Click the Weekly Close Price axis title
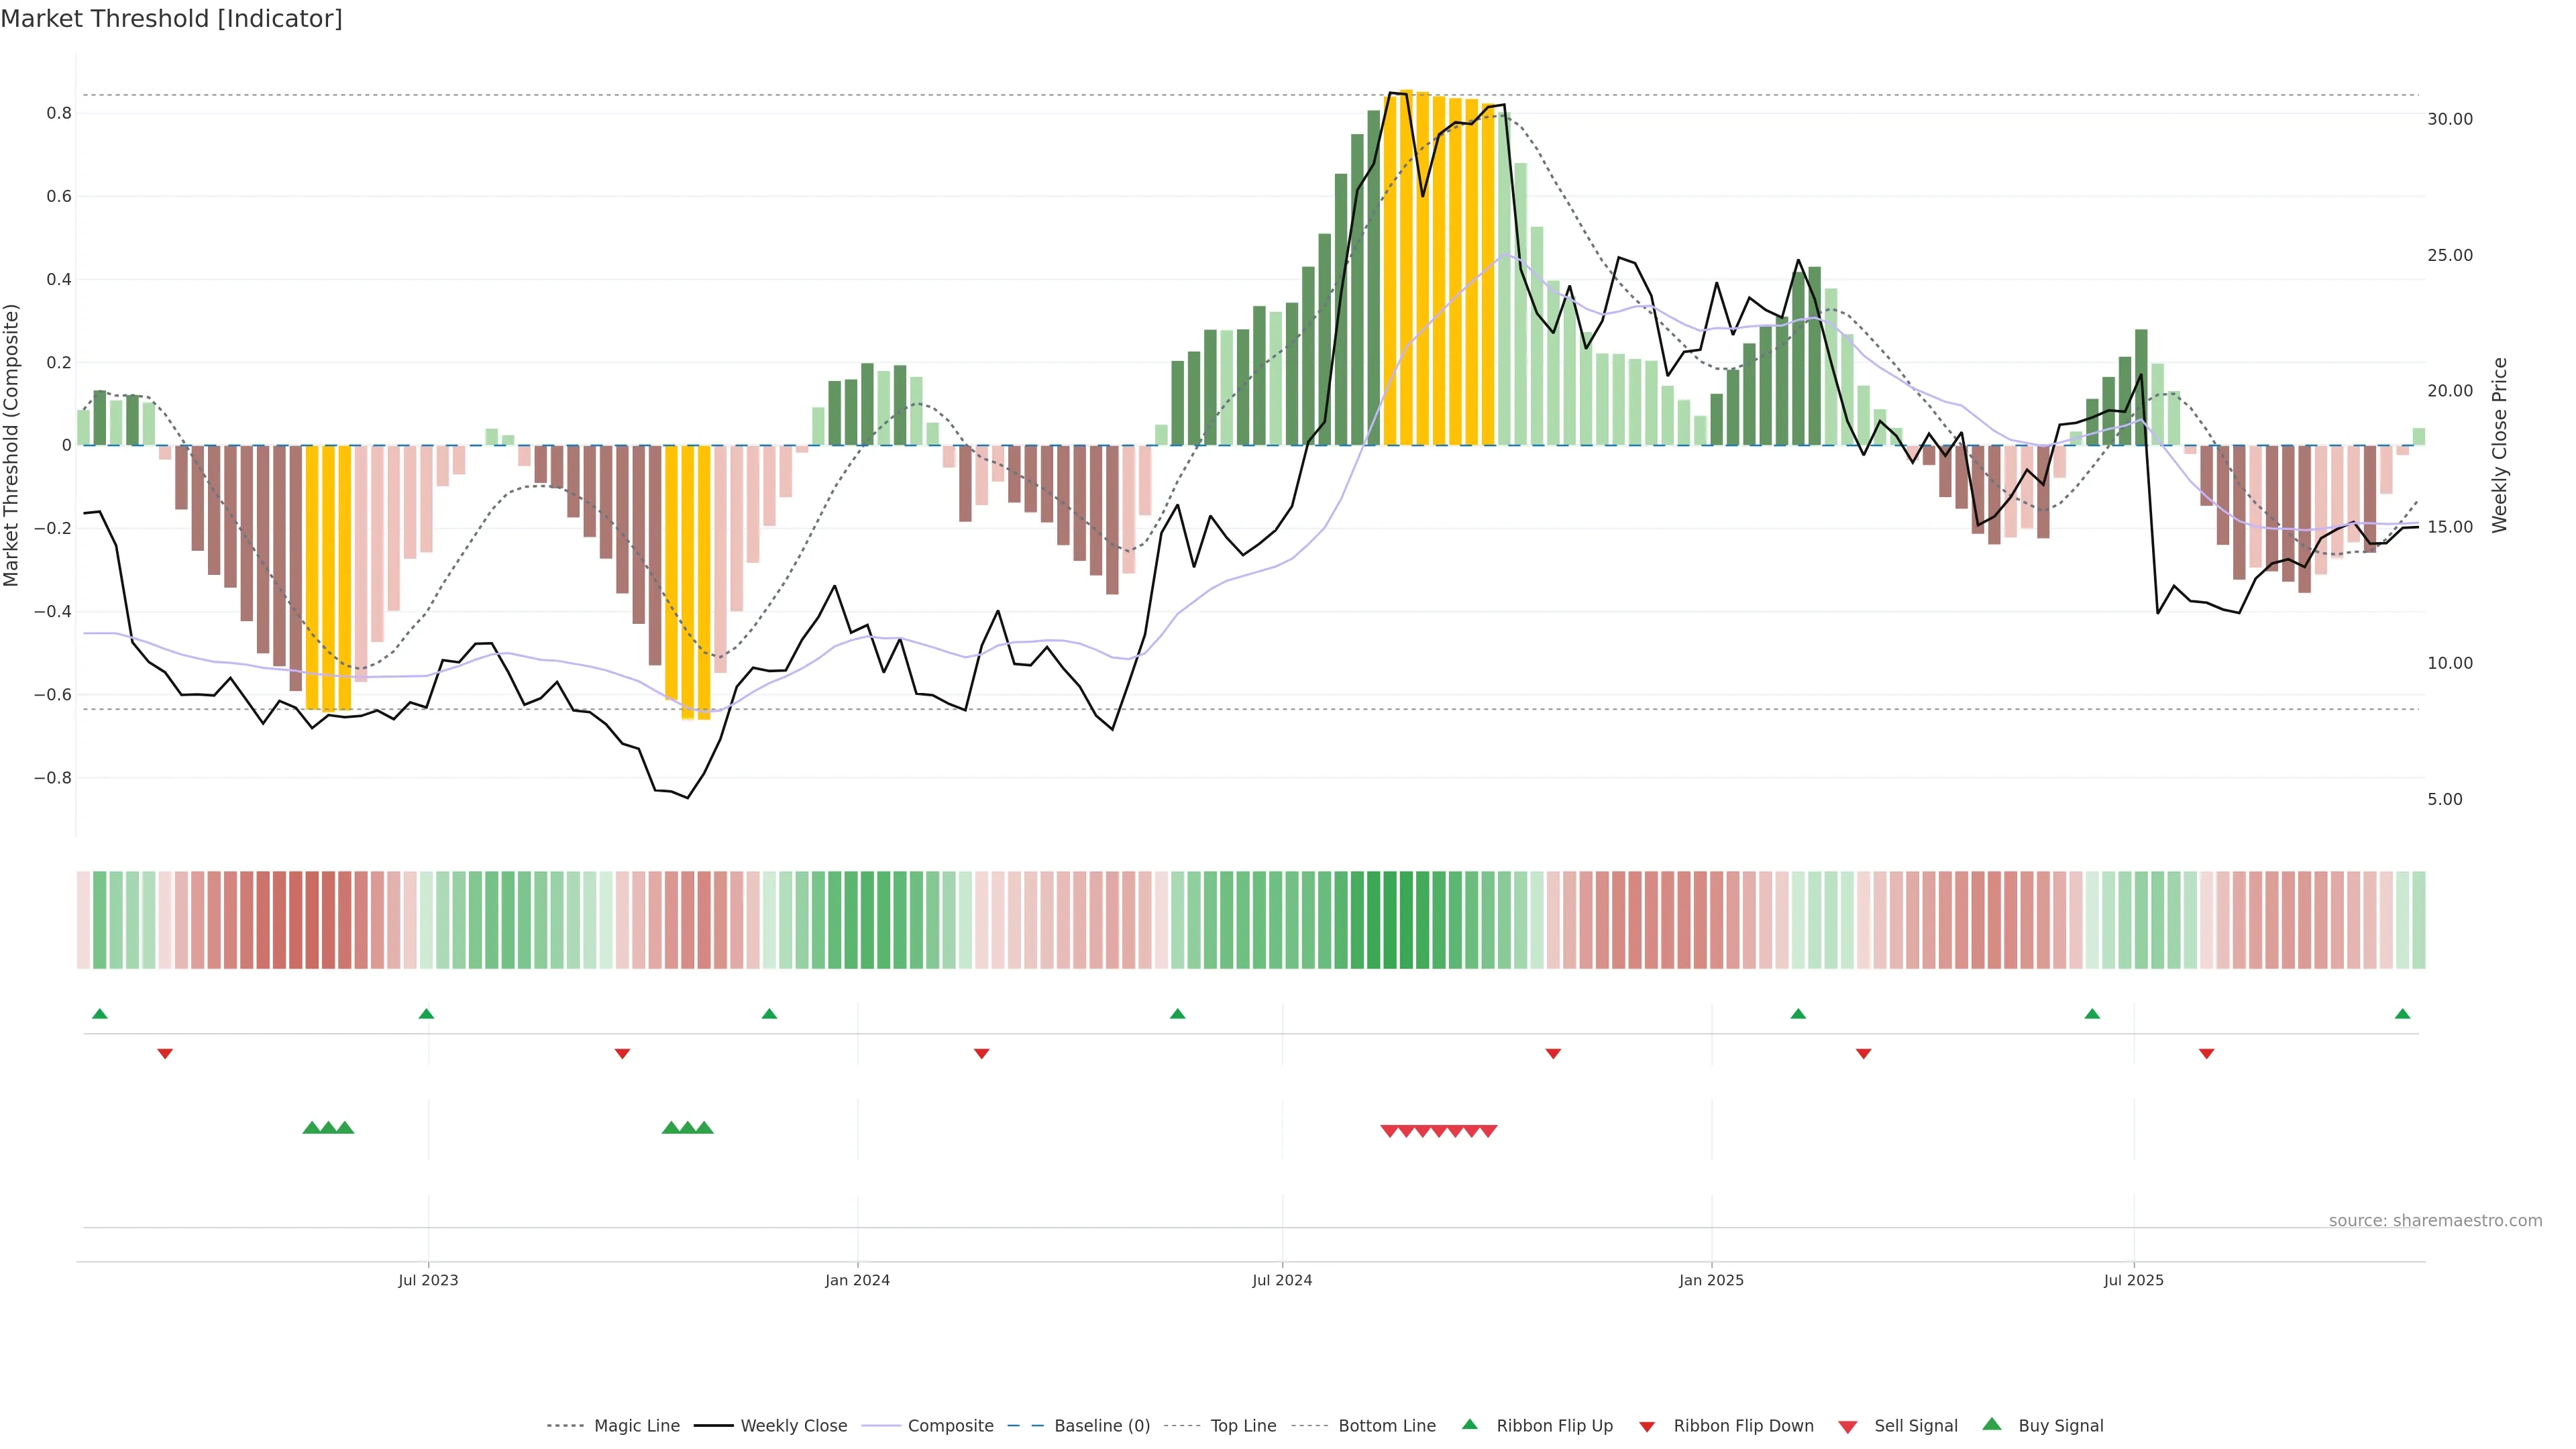Image resolution: width=2576 pixels, height=1449 pixels. (x=2500, y=445)
